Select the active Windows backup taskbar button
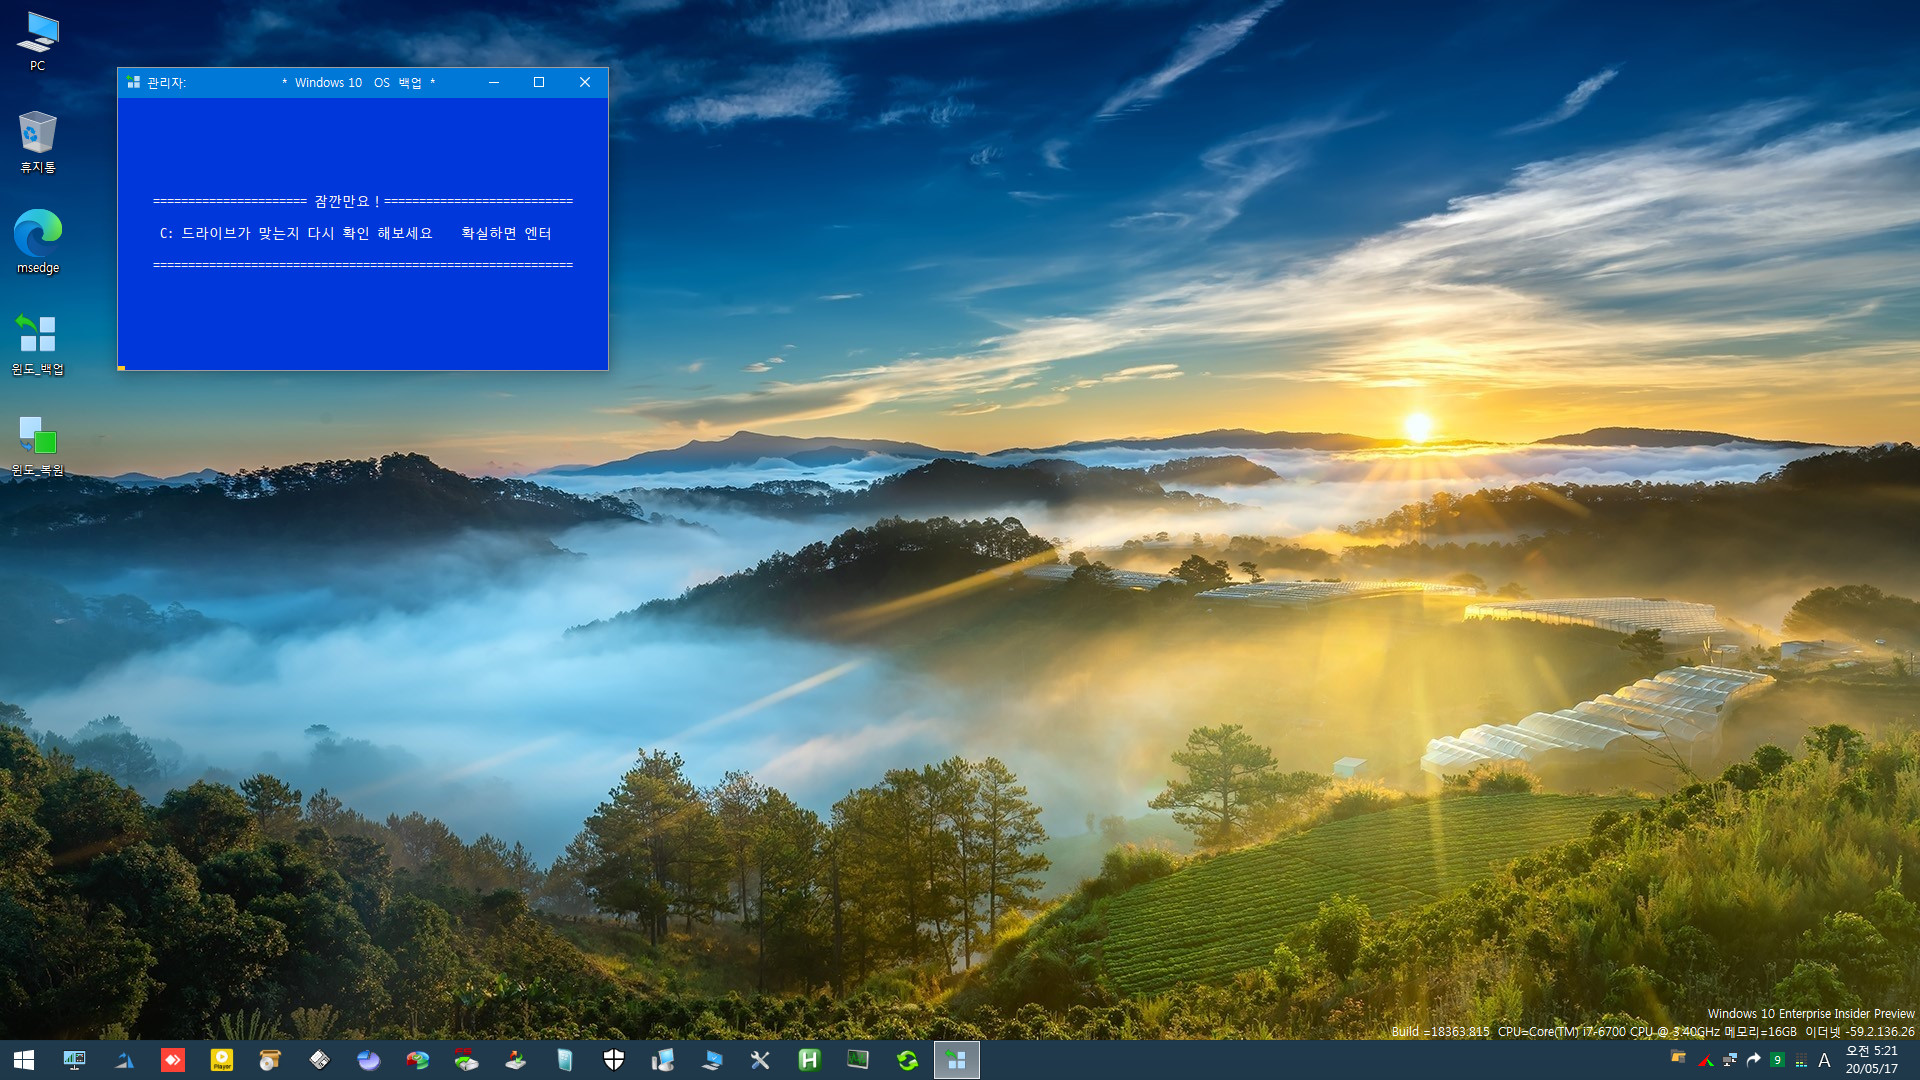Screen dimensions: 1920x1080 coord(957,1060)
